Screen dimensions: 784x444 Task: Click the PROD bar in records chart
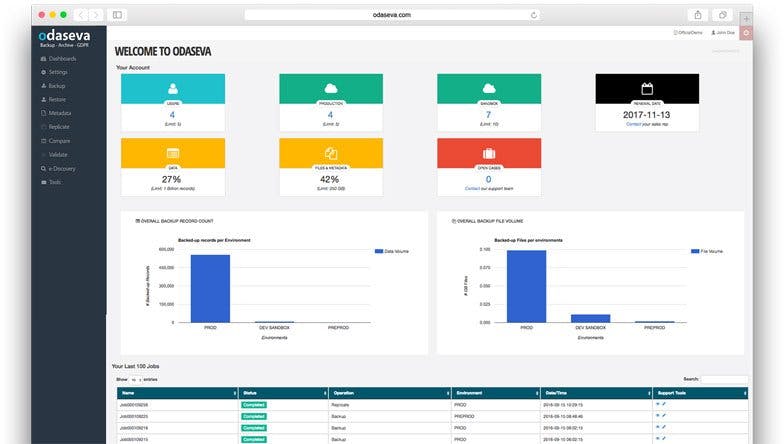(210, 288)
